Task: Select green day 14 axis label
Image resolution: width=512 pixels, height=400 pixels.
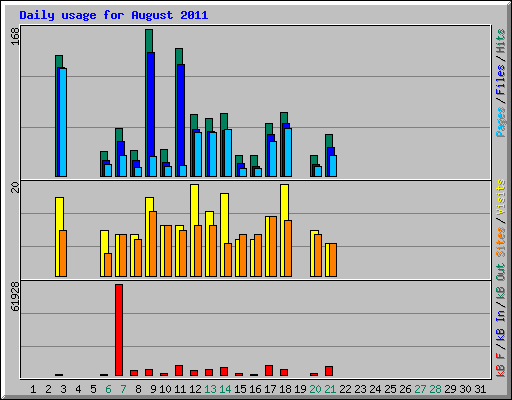Action: 225,389
